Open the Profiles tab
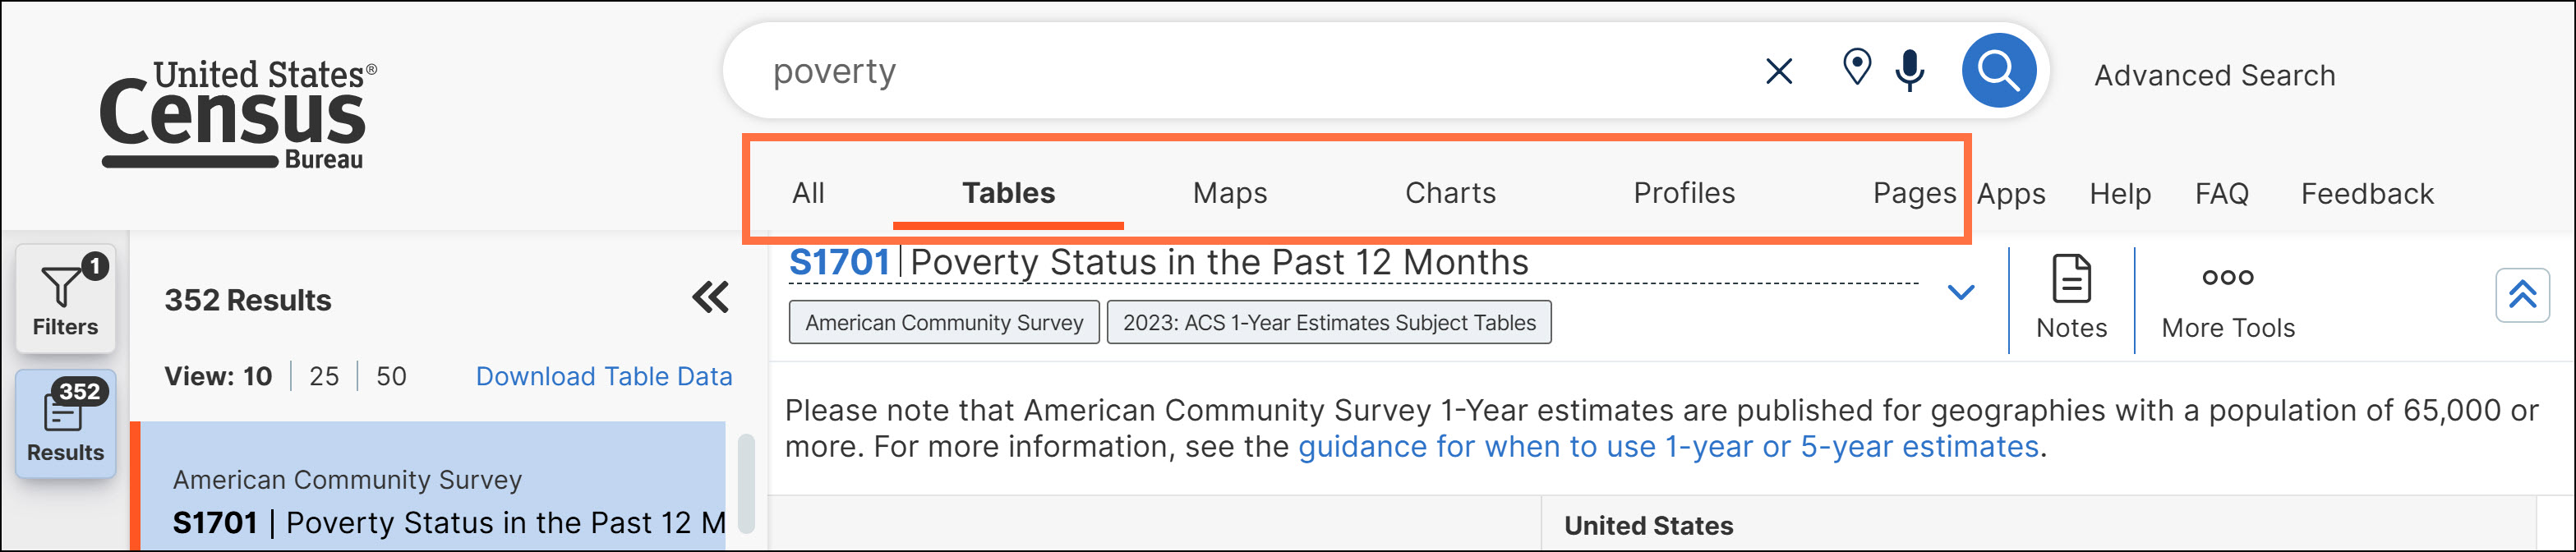 click(x=1684, y=193)
